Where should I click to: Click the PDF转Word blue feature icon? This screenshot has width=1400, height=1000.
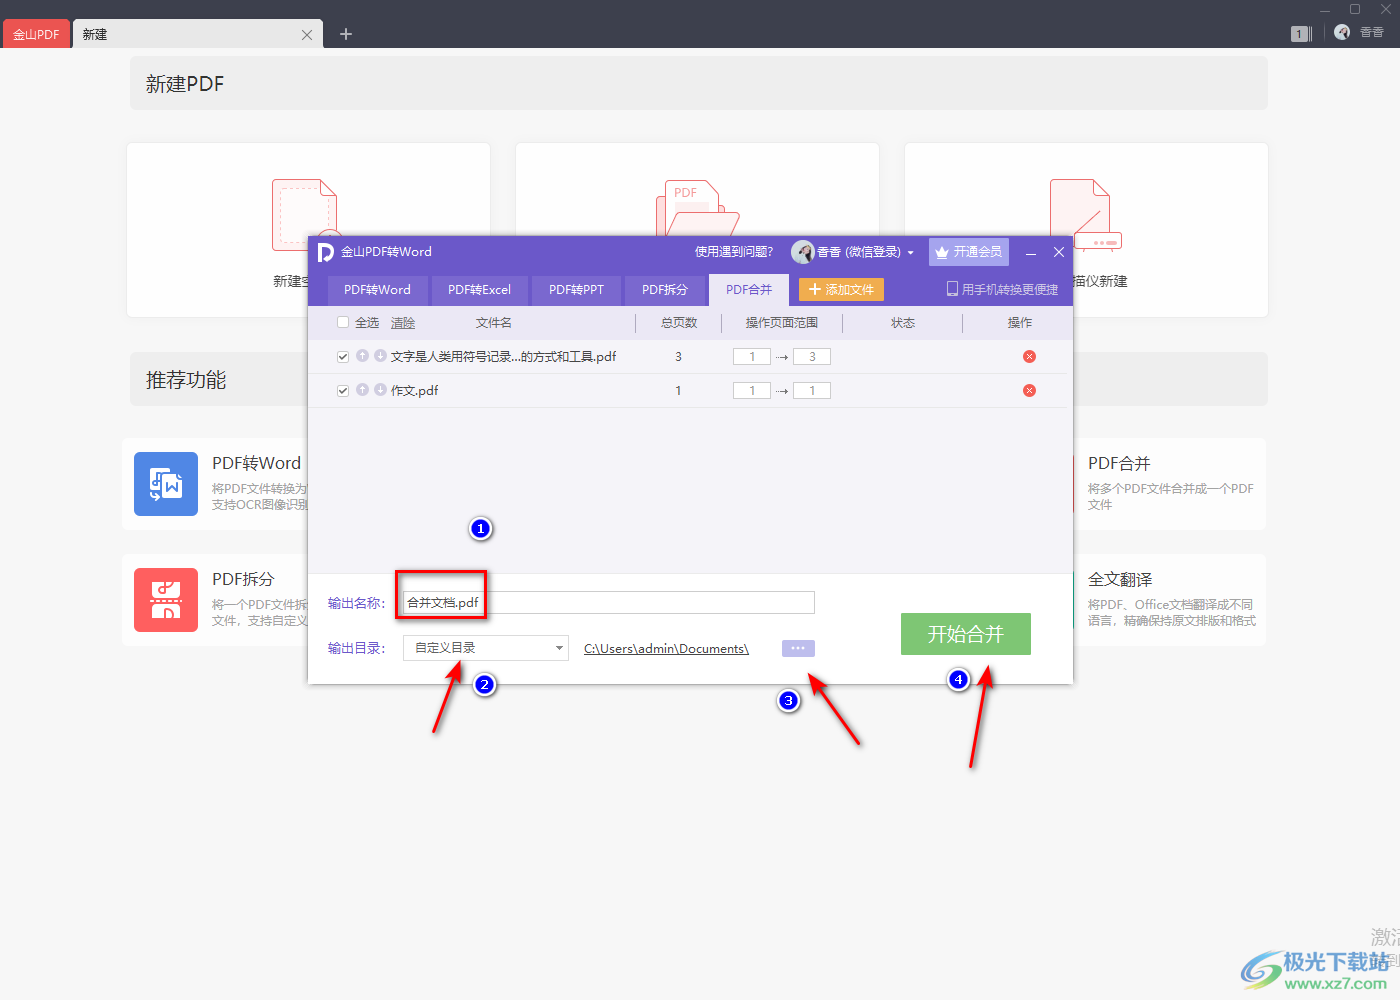pos(166,484)
